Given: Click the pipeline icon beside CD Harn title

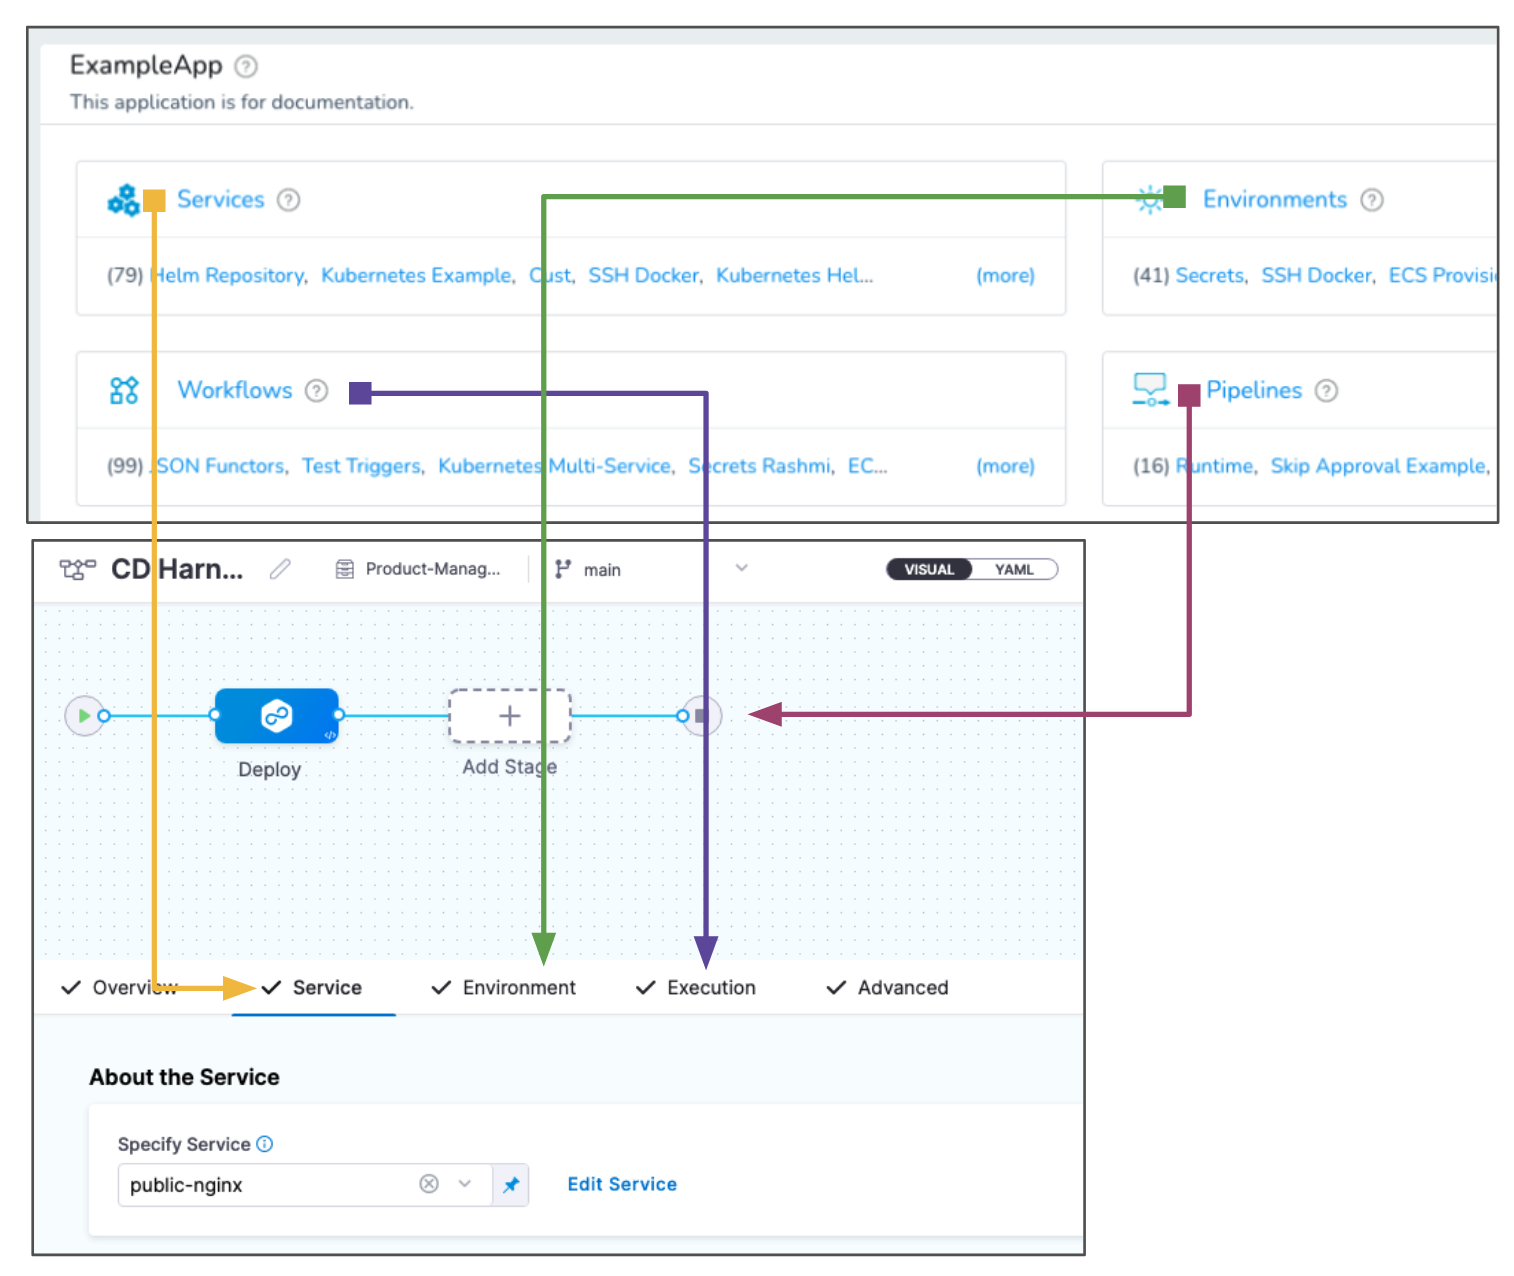Looking at the screenshot, I should (77, 569).
